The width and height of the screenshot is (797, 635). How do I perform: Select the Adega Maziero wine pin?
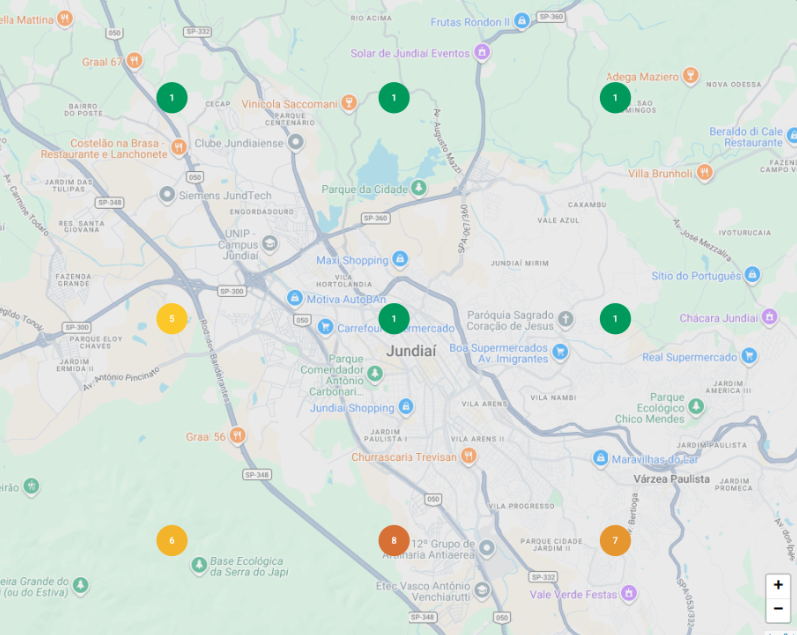[x=690, y=76]
